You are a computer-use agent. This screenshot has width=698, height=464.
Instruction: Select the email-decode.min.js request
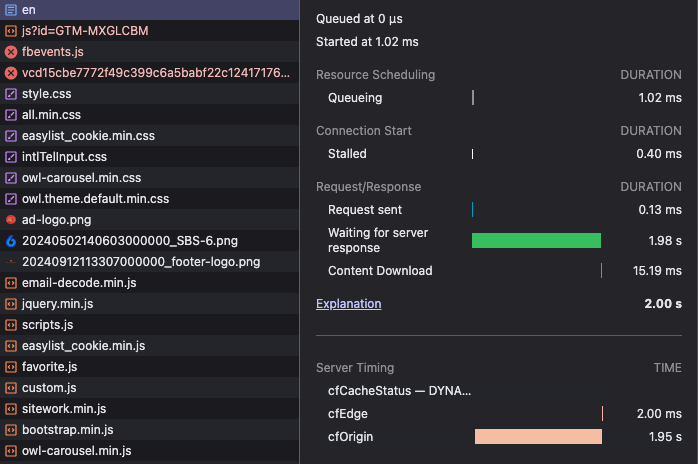pos(79,283)
